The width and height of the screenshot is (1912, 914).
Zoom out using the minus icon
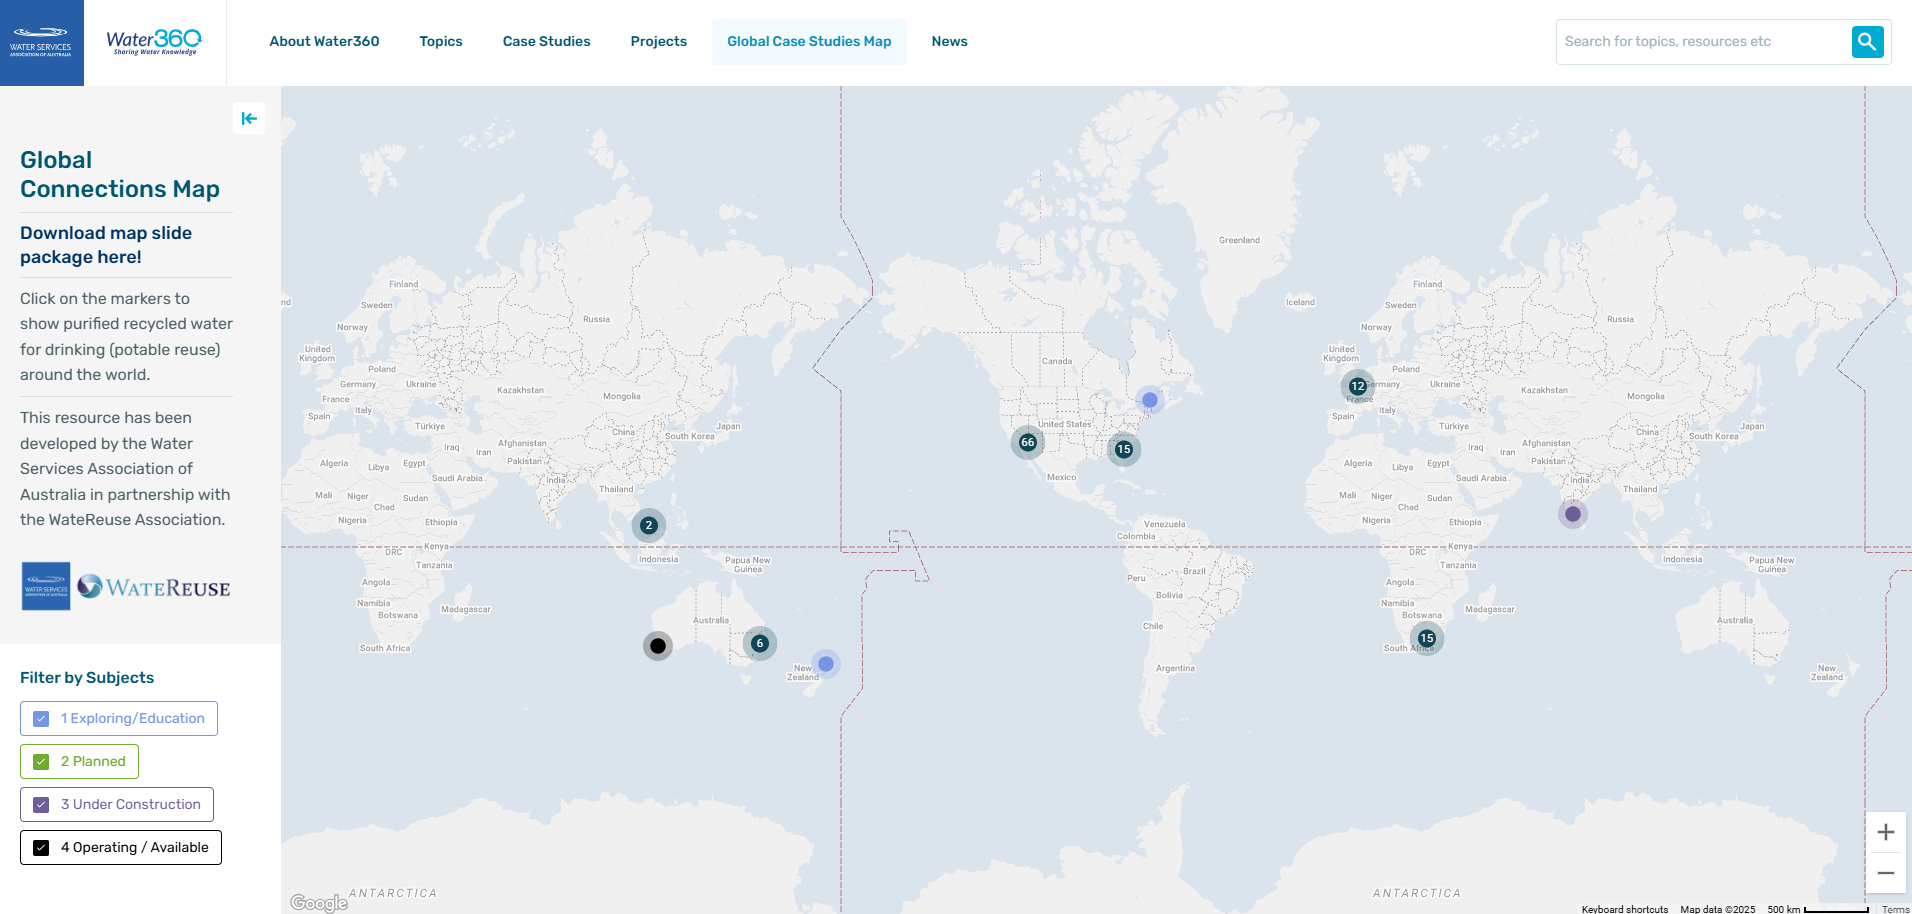pyautogui.click(x=1886, y=872)
